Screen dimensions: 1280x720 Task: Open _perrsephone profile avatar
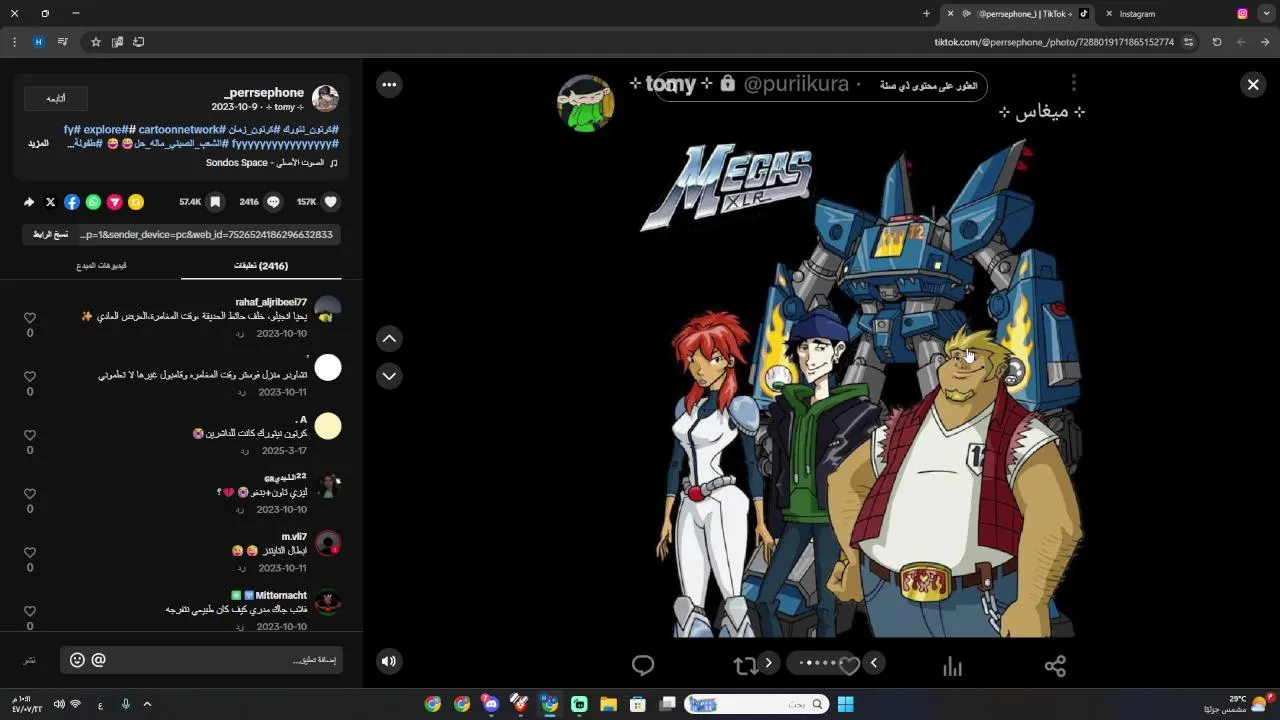pyautogui.click(x=325, y=98)
